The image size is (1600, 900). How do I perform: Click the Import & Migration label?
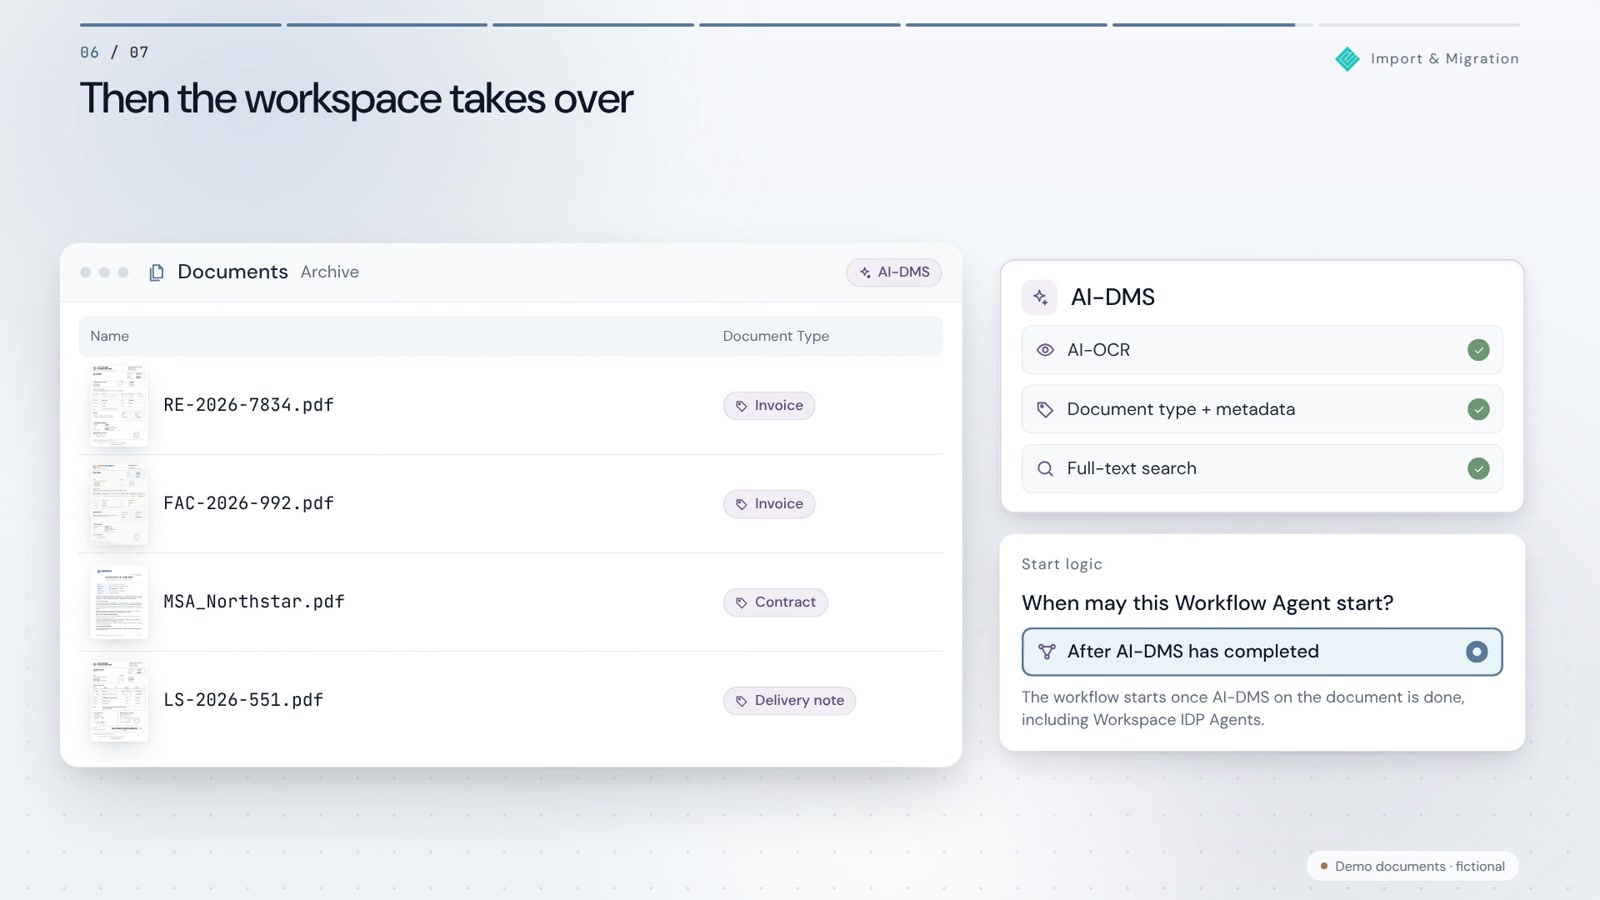pyautogui.click(x=1444, y=59)
